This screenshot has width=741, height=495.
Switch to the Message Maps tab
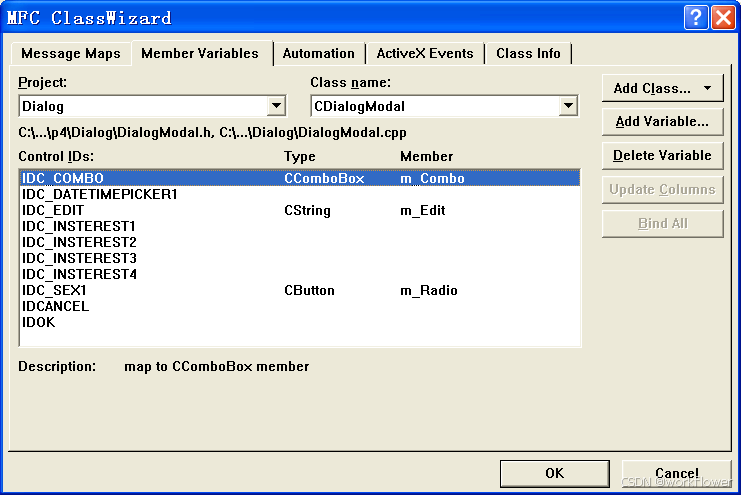click(71, 53)
